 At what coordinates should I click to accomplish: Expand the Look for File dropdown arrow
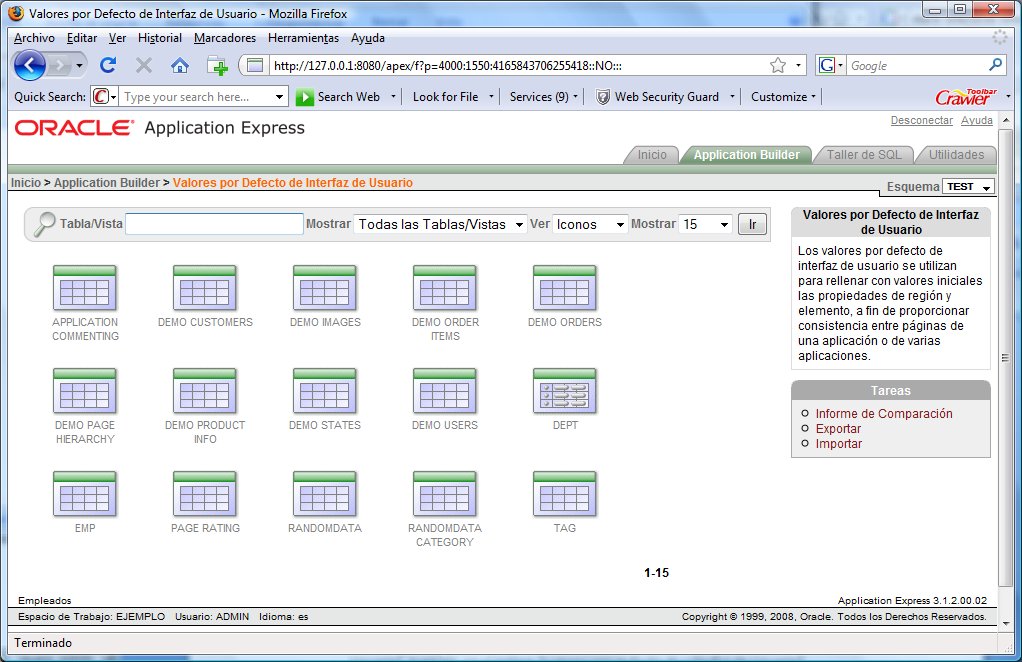[x=491, y=97]
